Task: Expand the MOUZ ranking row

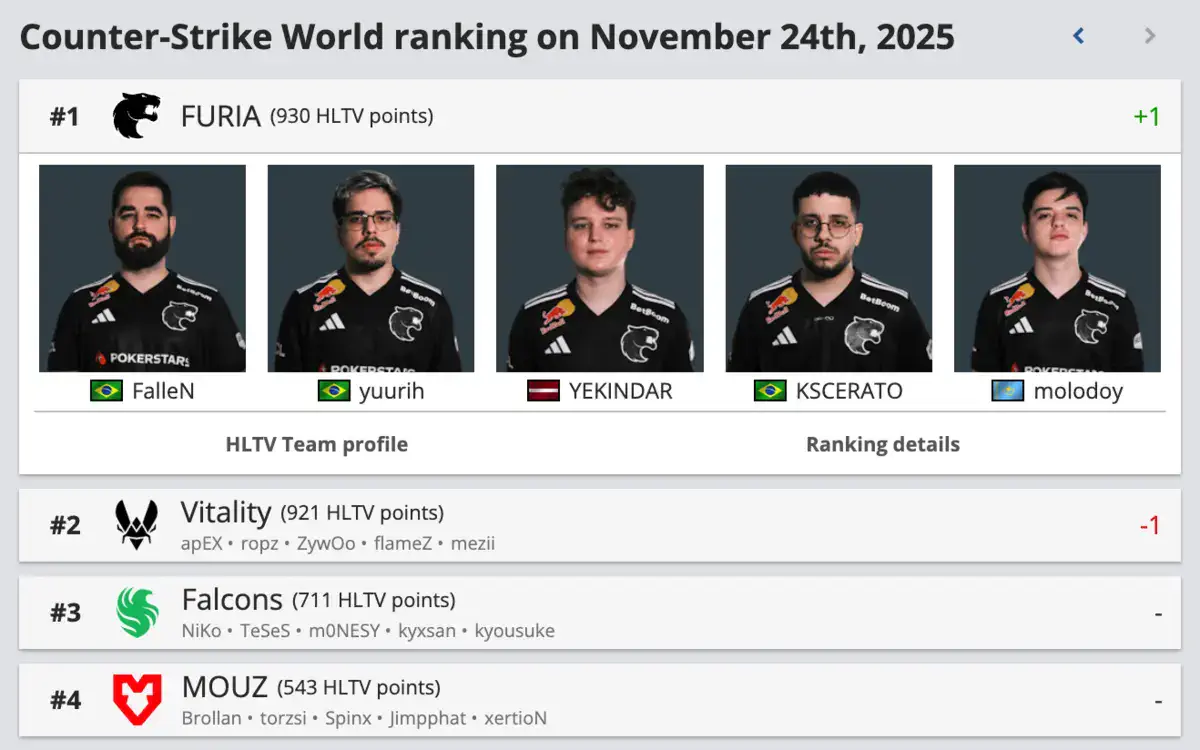Action: (x=600, y=699)
